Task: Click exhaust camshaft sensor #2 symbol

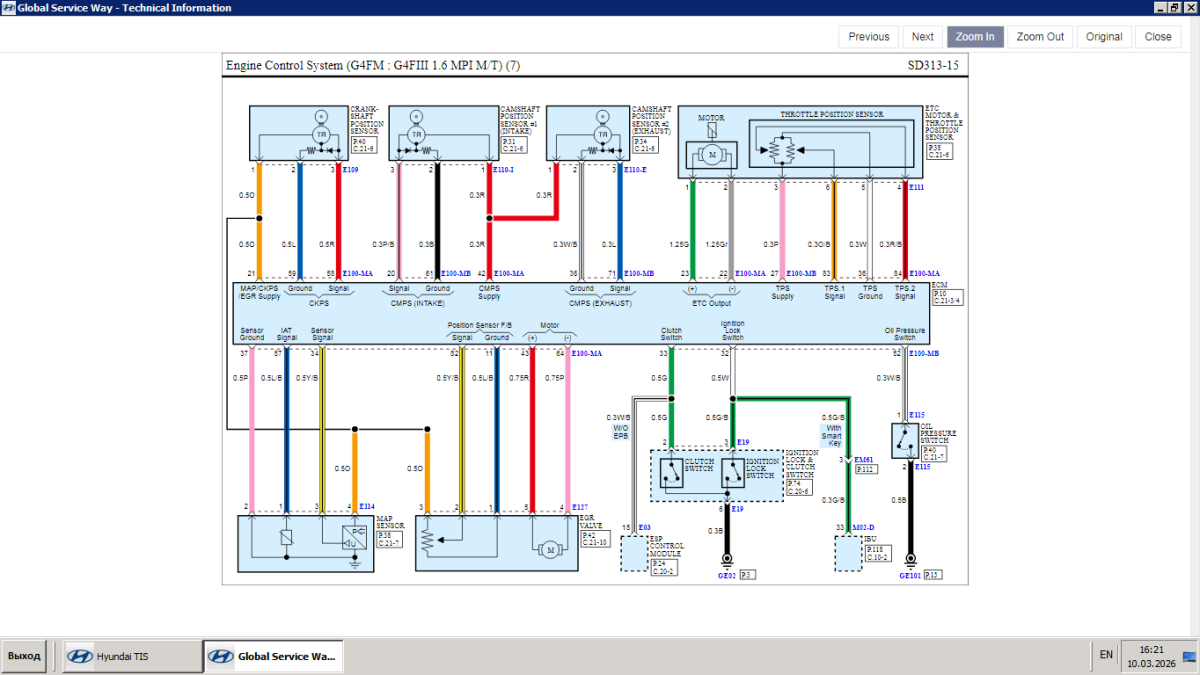Action: click(602, 133)
